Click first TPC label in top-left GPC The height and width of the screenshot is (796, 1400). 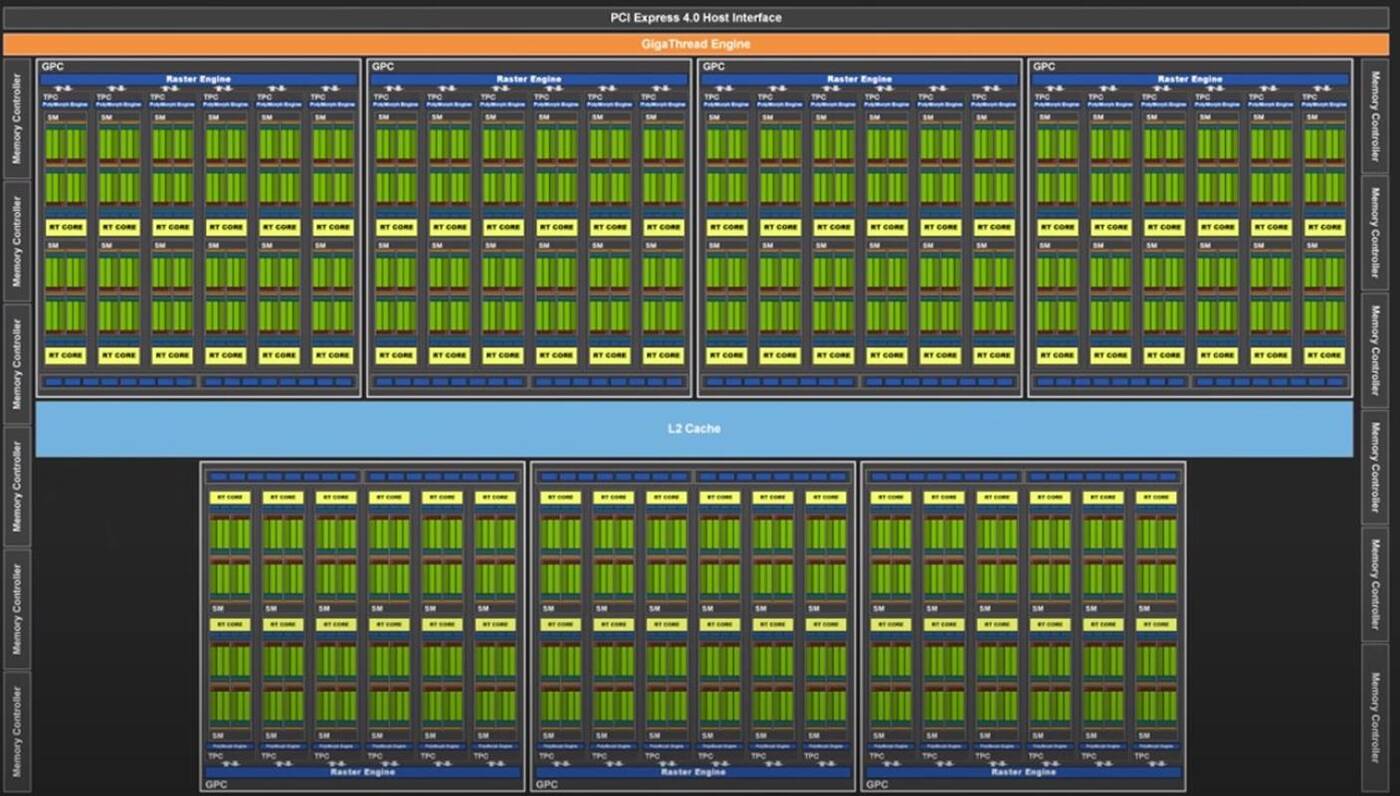point(49,97)
